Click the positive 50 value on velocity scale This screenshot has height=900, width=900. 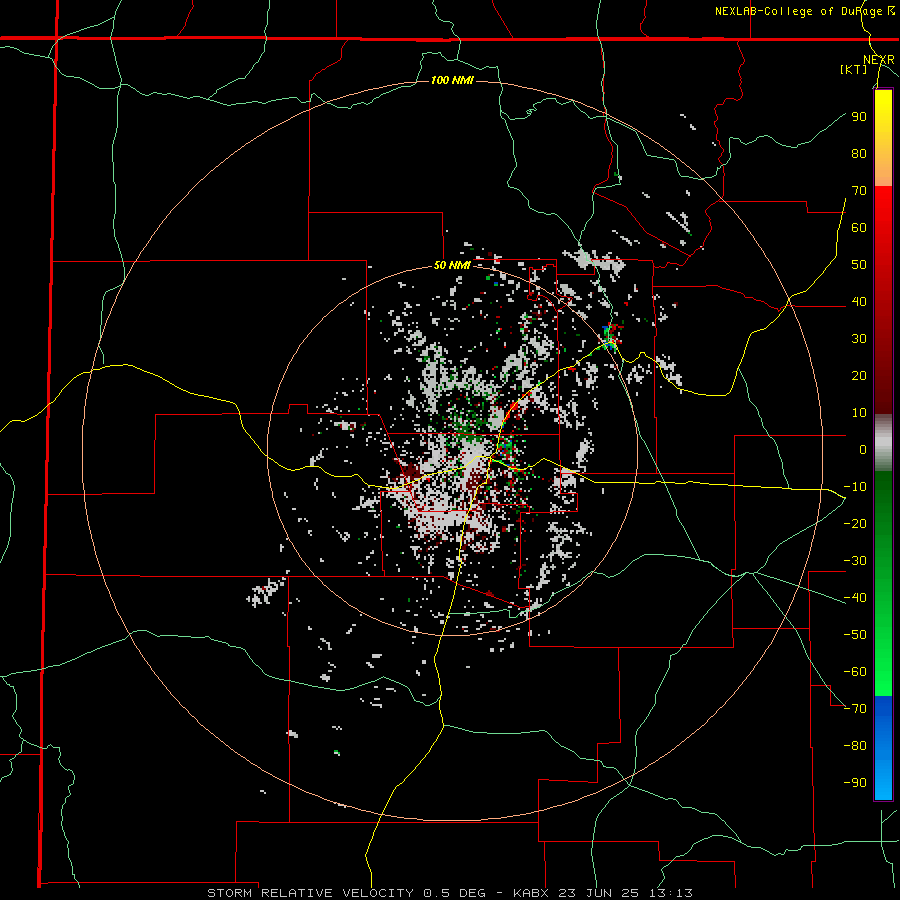point(859,265)
